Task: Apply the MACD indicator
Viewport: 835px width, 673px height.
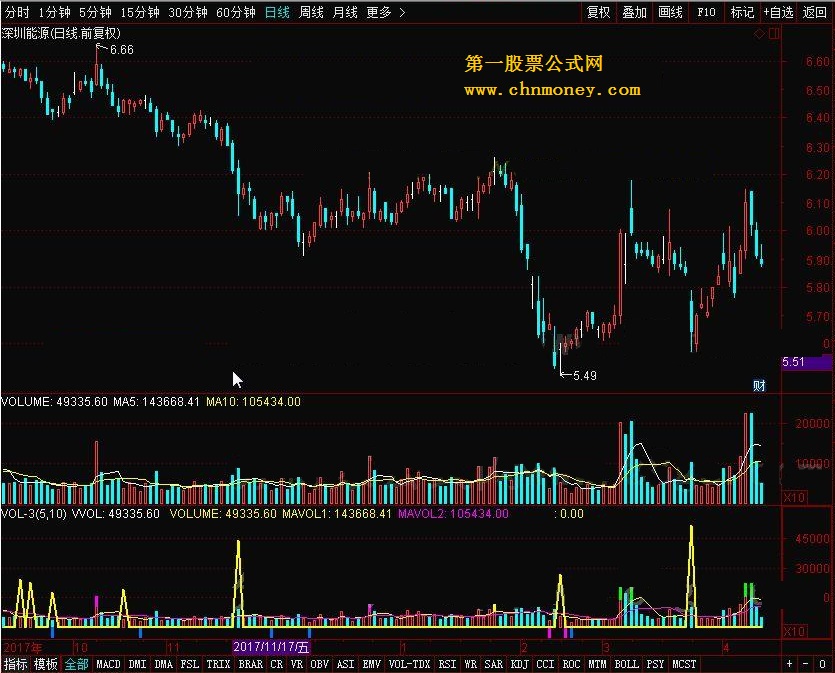Action: 108,664
